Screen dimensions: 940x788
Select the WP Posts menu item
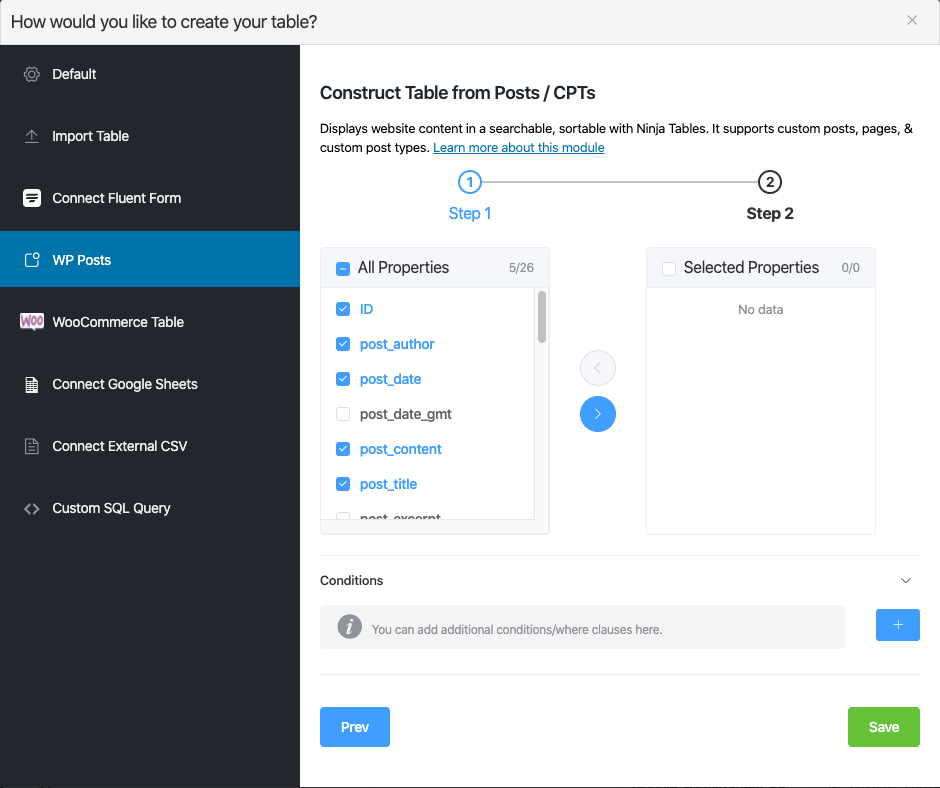tap(82, 260)
